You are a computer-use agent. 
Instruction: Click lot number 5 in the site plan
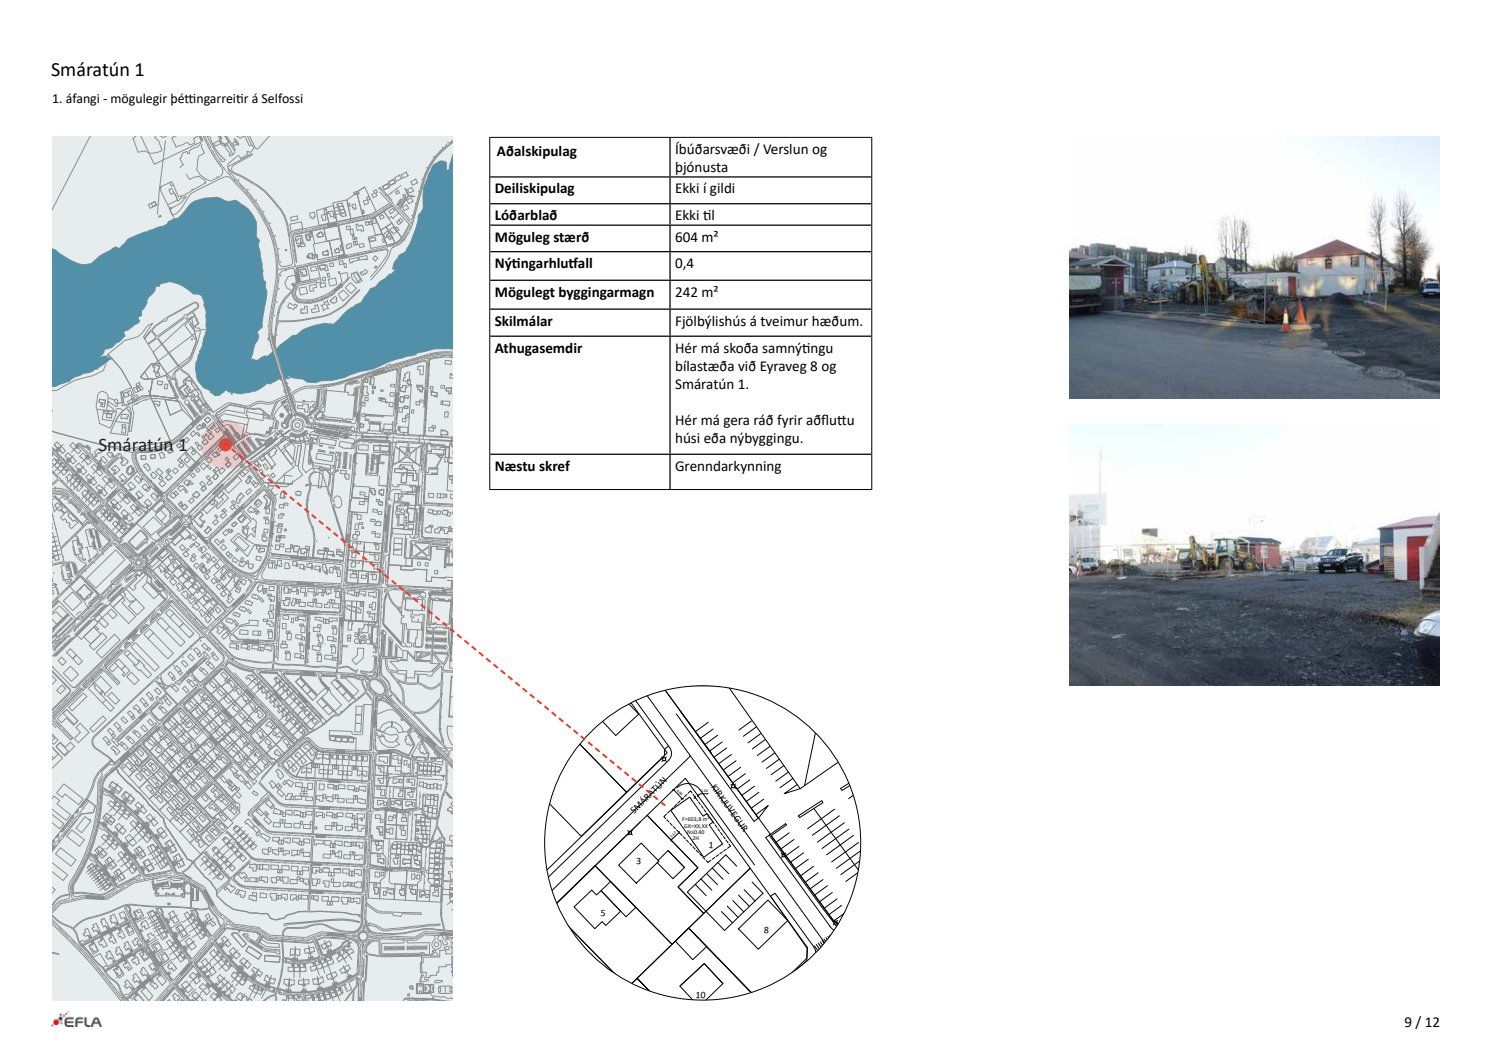(602, 913)
